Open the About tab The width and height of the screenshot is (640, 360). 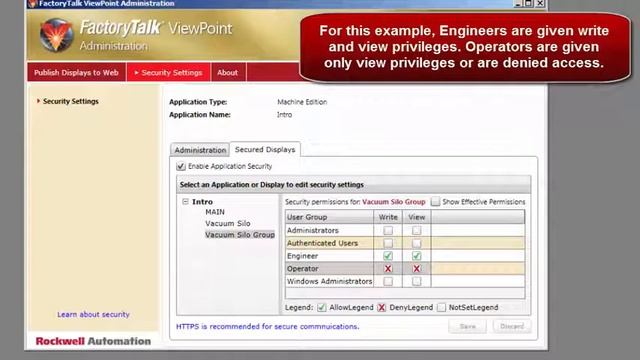[227, 73]
